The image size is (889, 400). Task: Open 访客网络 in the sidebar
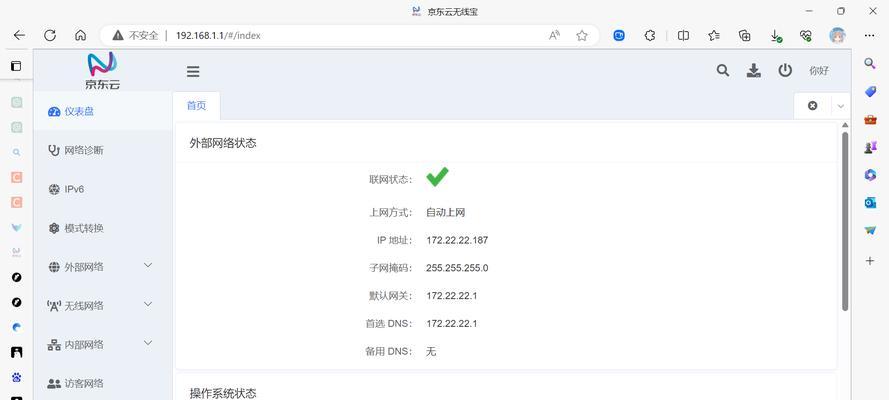(x=103, y=384)
